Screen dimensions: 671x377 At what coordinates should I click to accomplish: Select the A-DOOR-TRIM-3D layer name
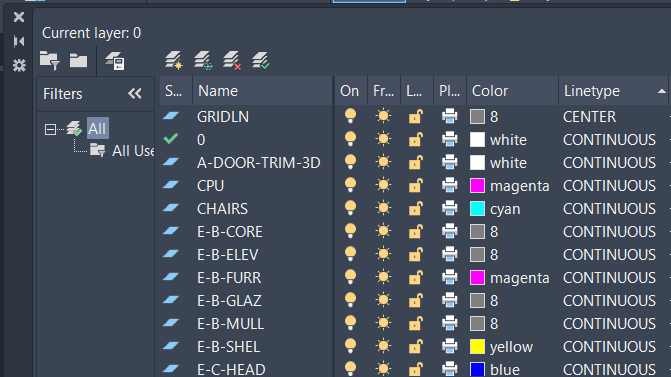click(258, 163)
